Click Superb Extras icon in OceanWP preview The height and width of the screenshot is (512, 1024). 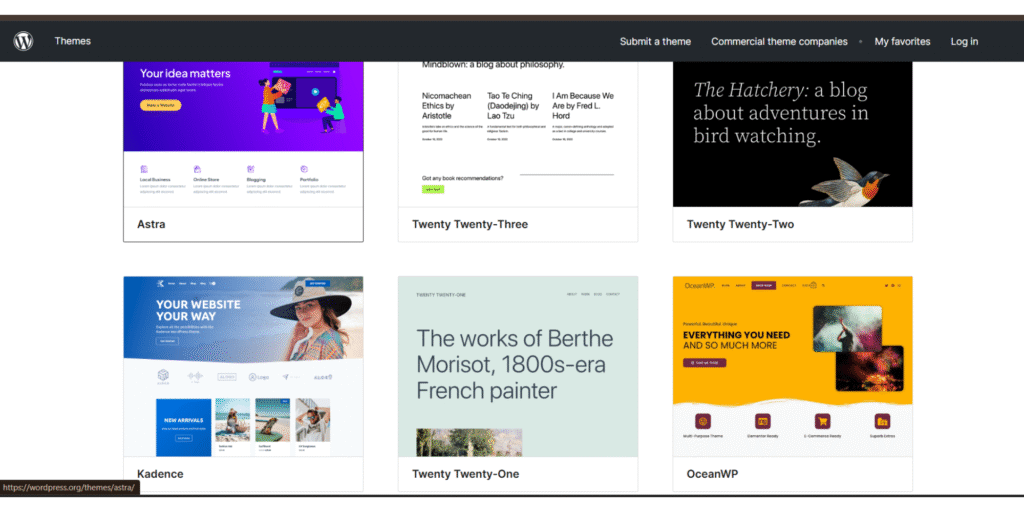coord(883,421)
